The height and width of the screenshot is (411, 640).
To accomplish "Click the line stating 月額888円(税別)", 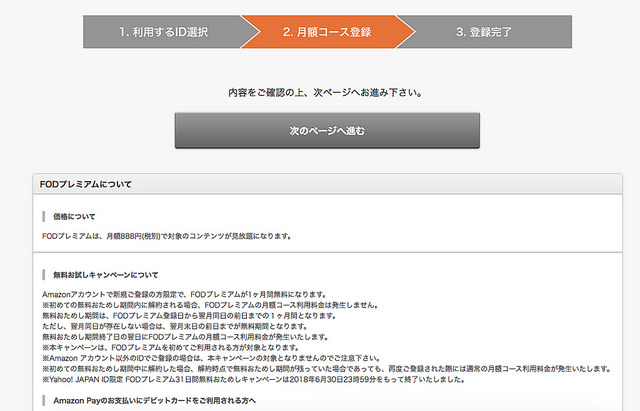I will point(167,236).
